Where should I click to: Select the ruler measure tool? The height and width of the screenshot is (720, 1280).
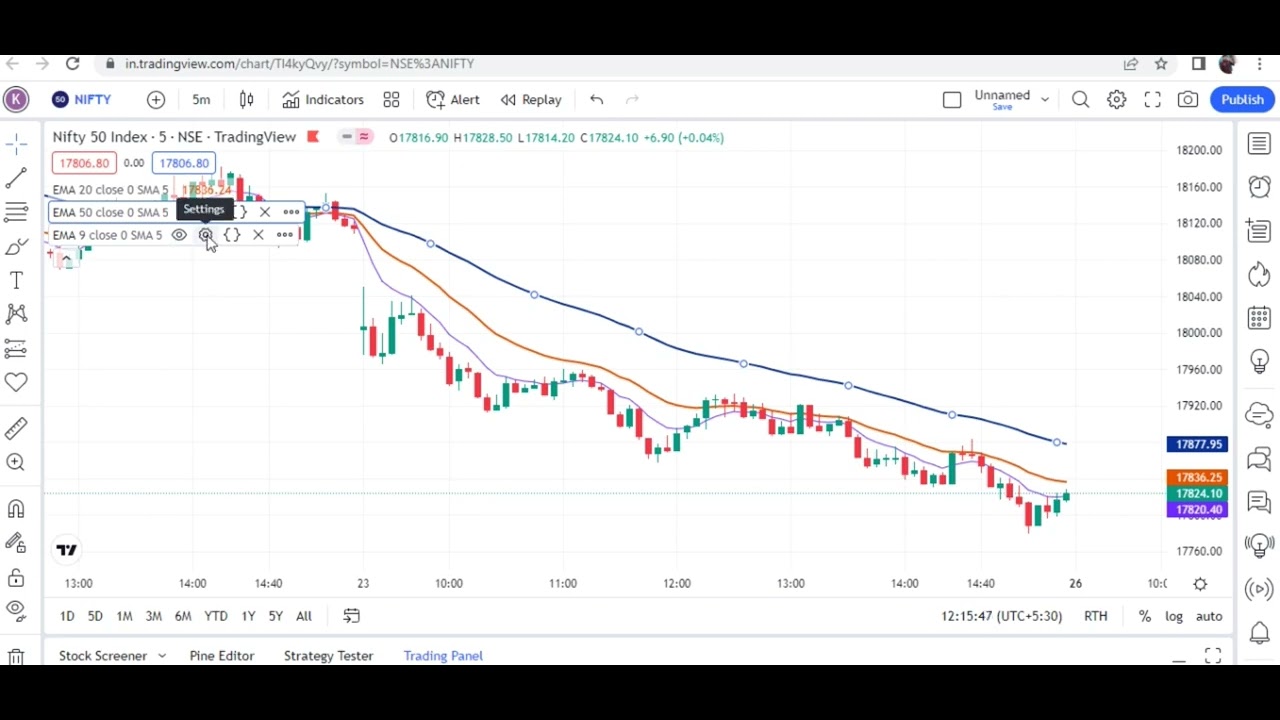[x=16, y=428]
